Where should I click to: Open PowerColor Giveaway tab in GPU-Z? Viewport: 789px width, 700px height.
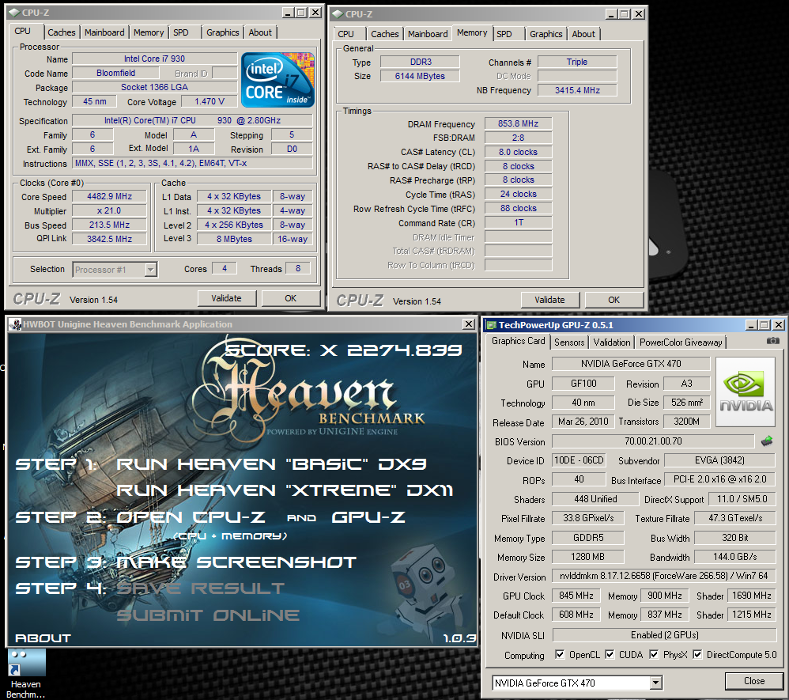pyautogui.click(x=681, y=343)
